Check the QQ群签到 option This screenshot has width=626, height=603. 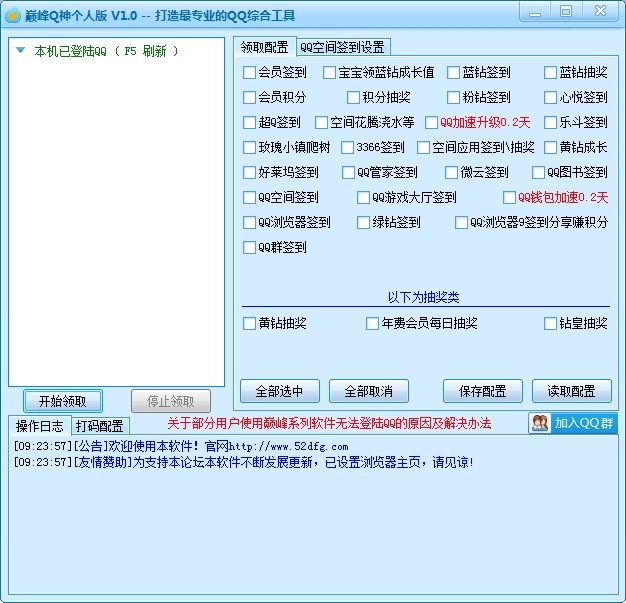pyautogui.click(x=250, y=248)
